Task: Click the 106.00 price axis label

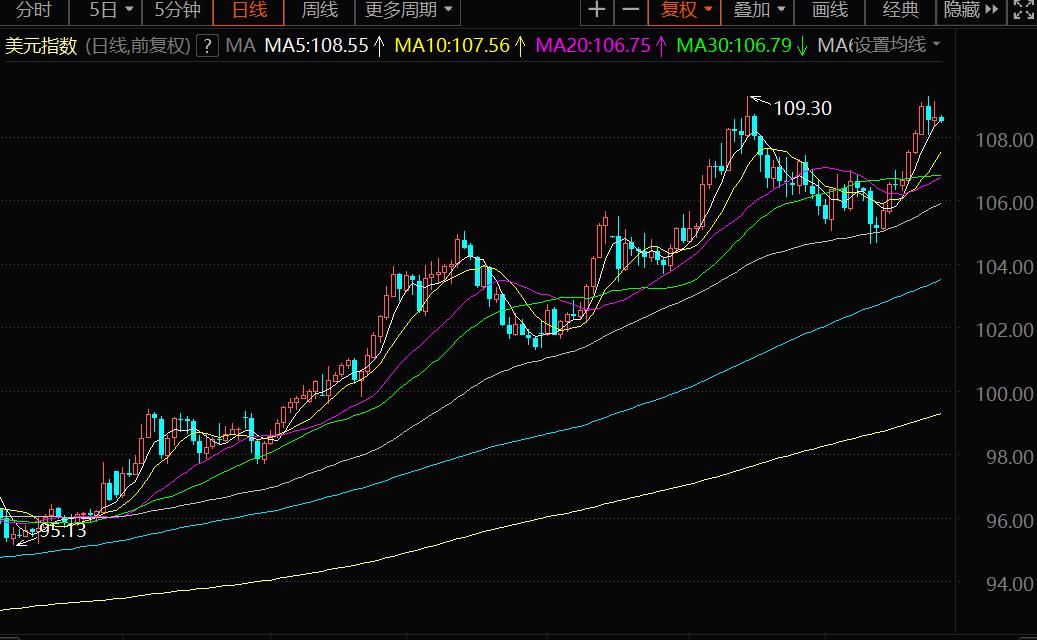Action: pyautogui.click(x=1004, y=203)
